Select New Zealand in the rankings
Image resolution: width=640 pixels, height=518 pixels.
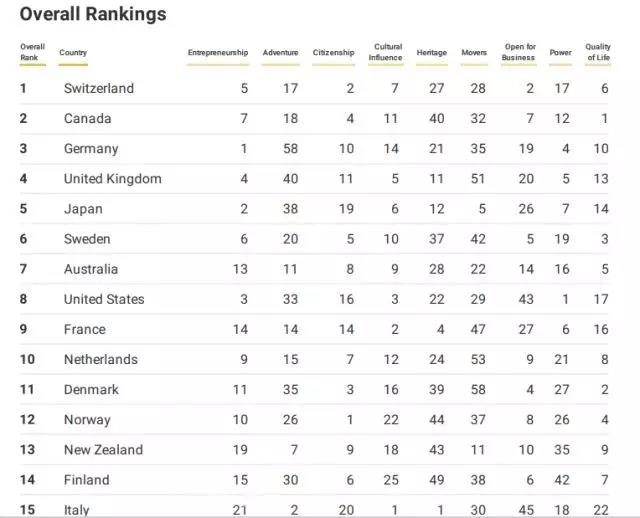coord(103,450)
